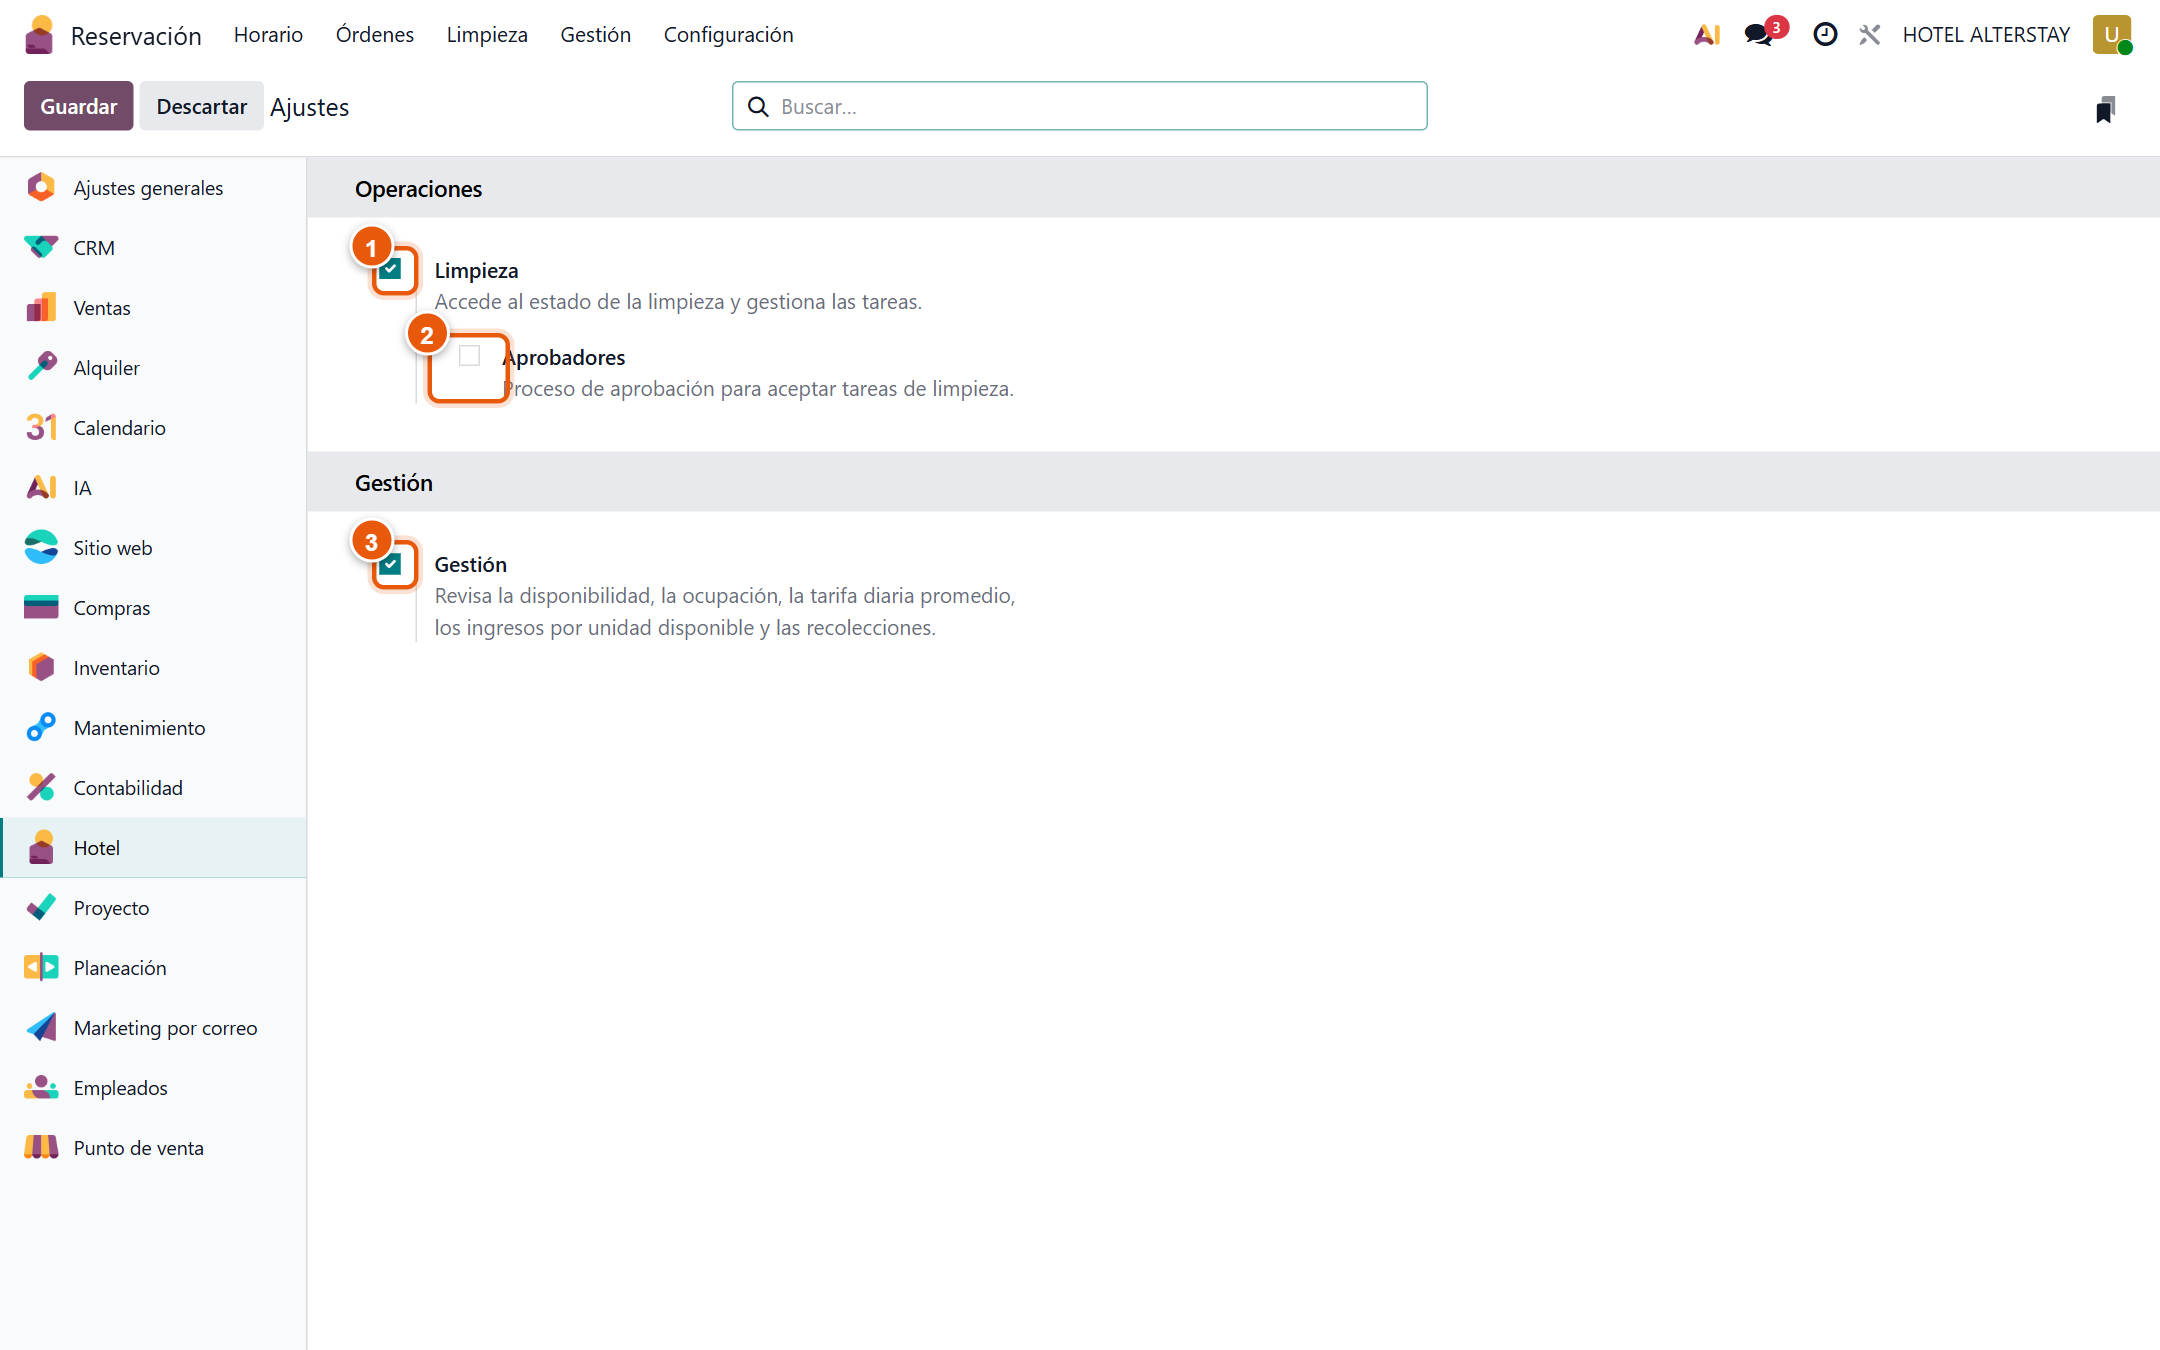Select Calendario settings in sidebar
Screen dimensions: 2160x1350
(x=153, y=428)
